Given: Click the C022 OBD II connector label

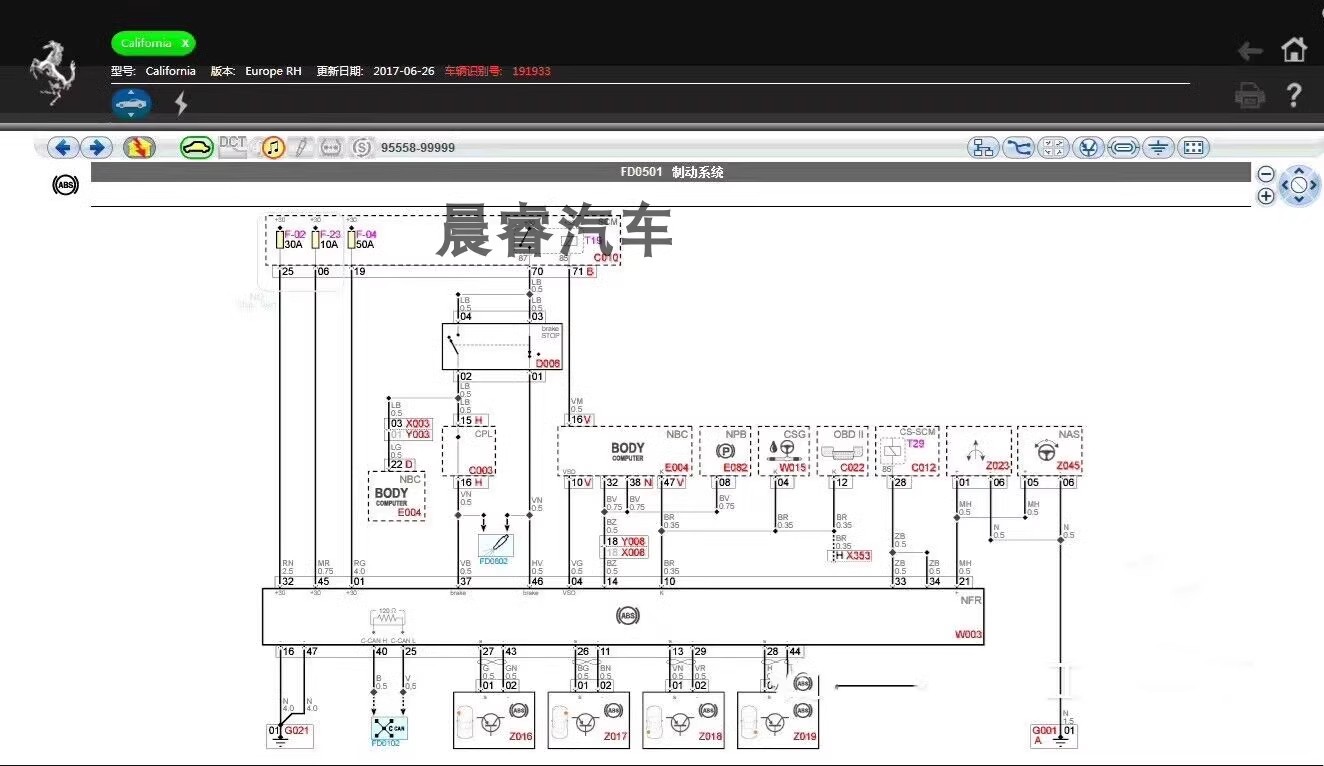Looking at the screenshot, I should [853, 467].
